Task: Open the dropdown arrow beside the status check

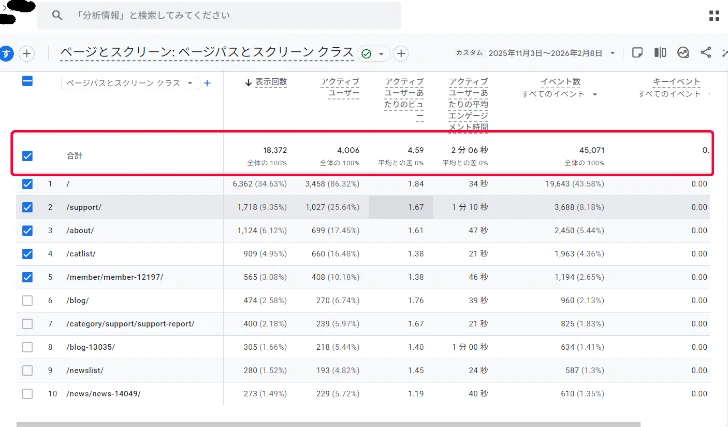Action: click(381, 54)
